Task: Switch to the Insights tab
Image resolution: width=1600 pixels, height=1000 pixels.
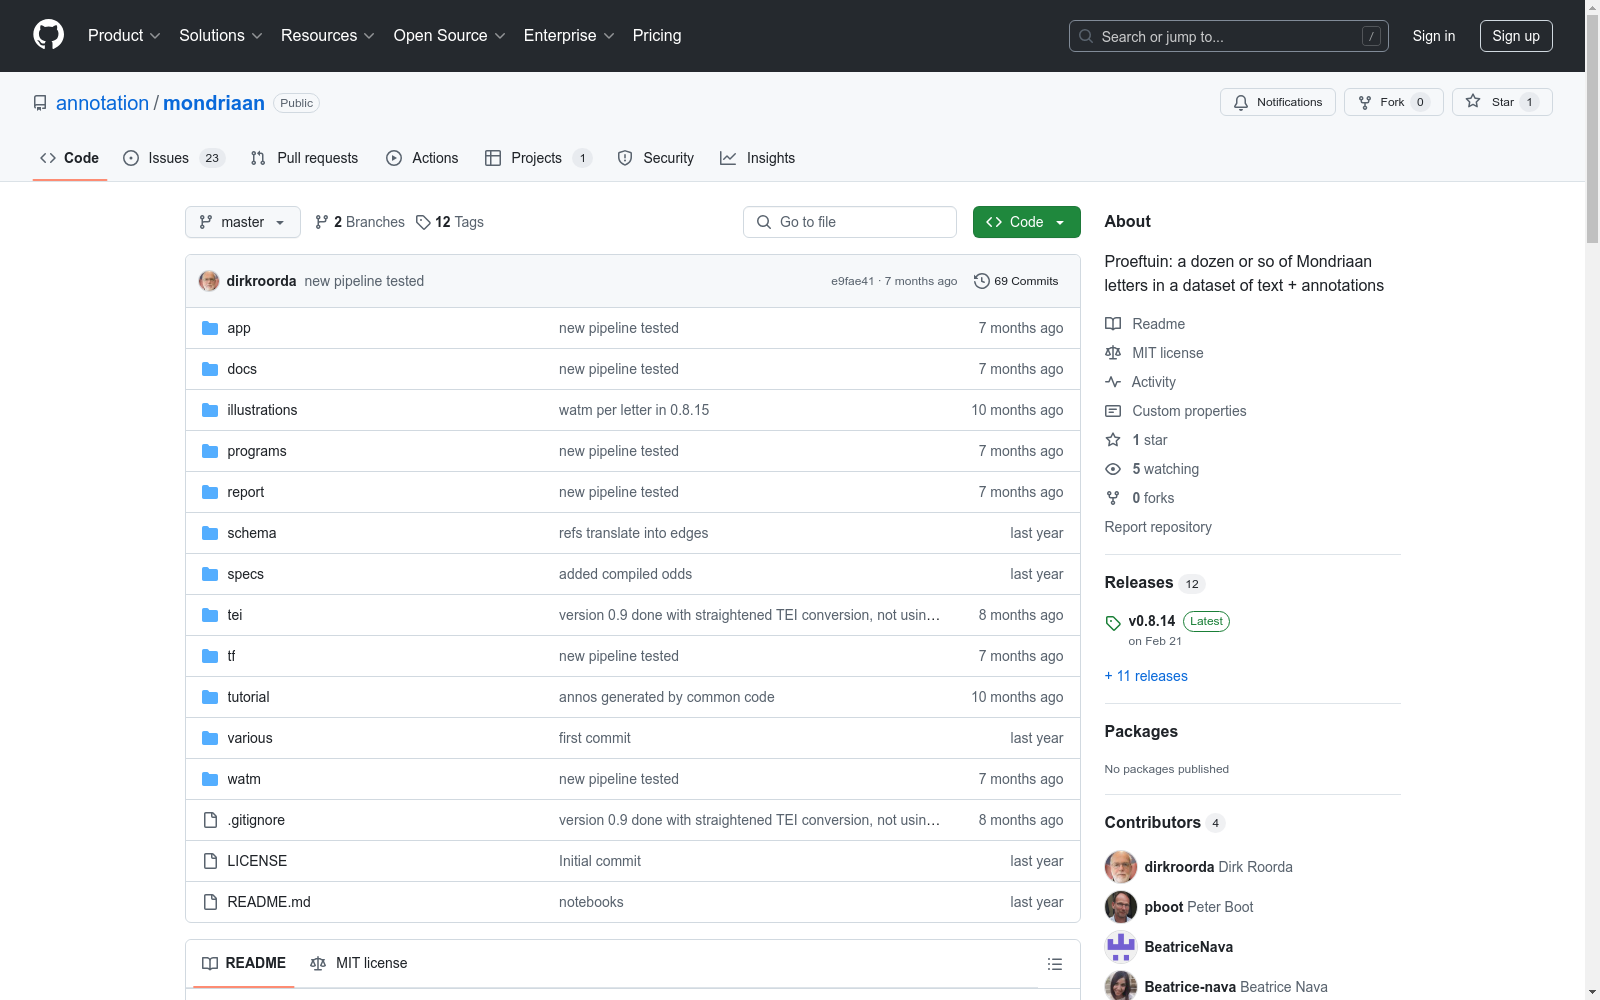Action: click(757, 158)
